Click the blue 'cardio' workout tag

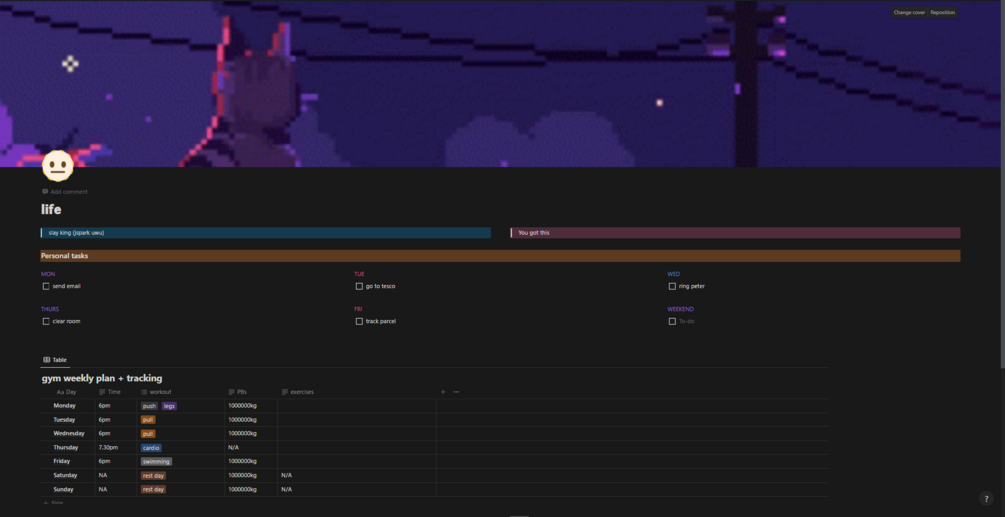(151, 448)
